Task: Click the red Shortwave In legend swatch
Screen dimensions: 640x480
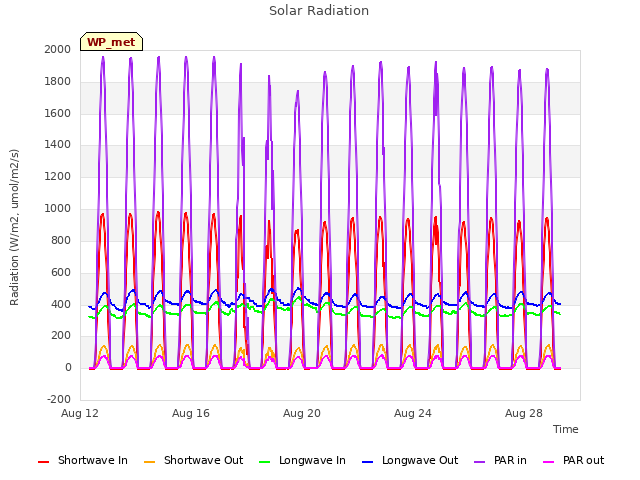Action: (x=43, y=462)
